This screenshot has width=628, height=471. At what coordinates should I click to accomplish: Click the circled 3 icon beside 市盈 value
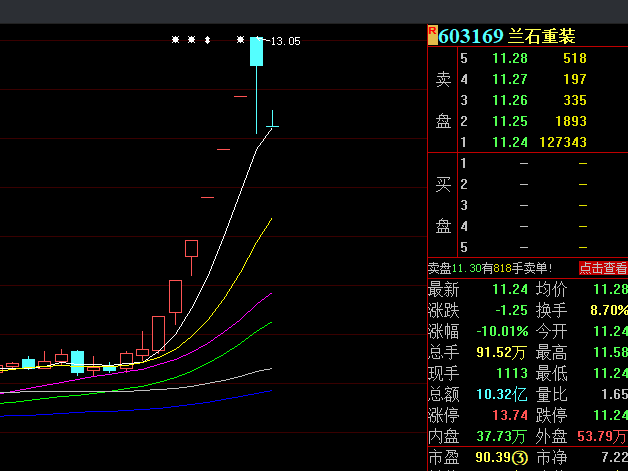point(520,457)
